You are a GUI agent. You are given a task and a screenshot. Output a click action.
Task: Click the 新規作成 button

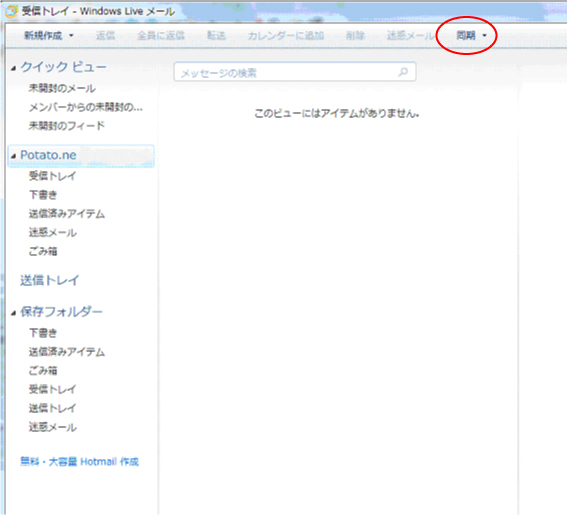(x=43, y=35)
